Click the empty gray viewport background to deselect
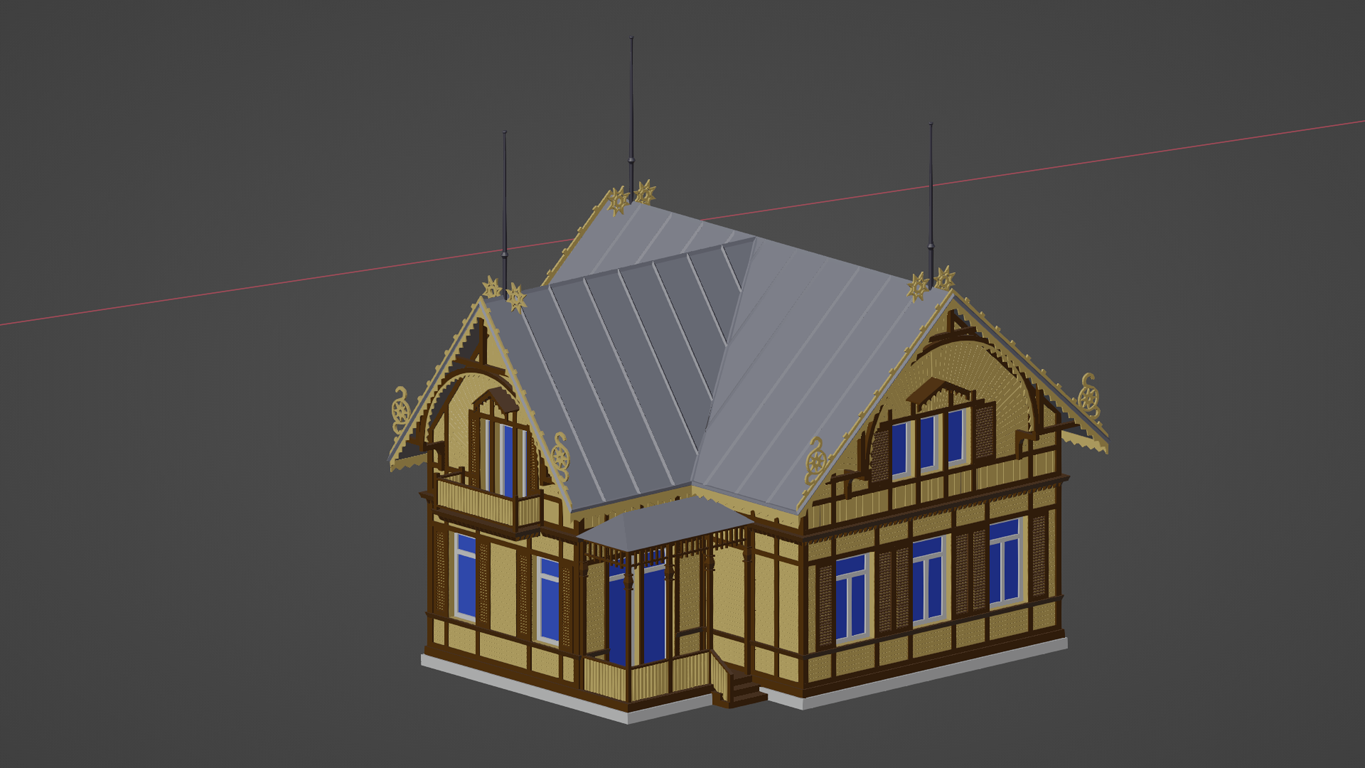 coord(200,600)
